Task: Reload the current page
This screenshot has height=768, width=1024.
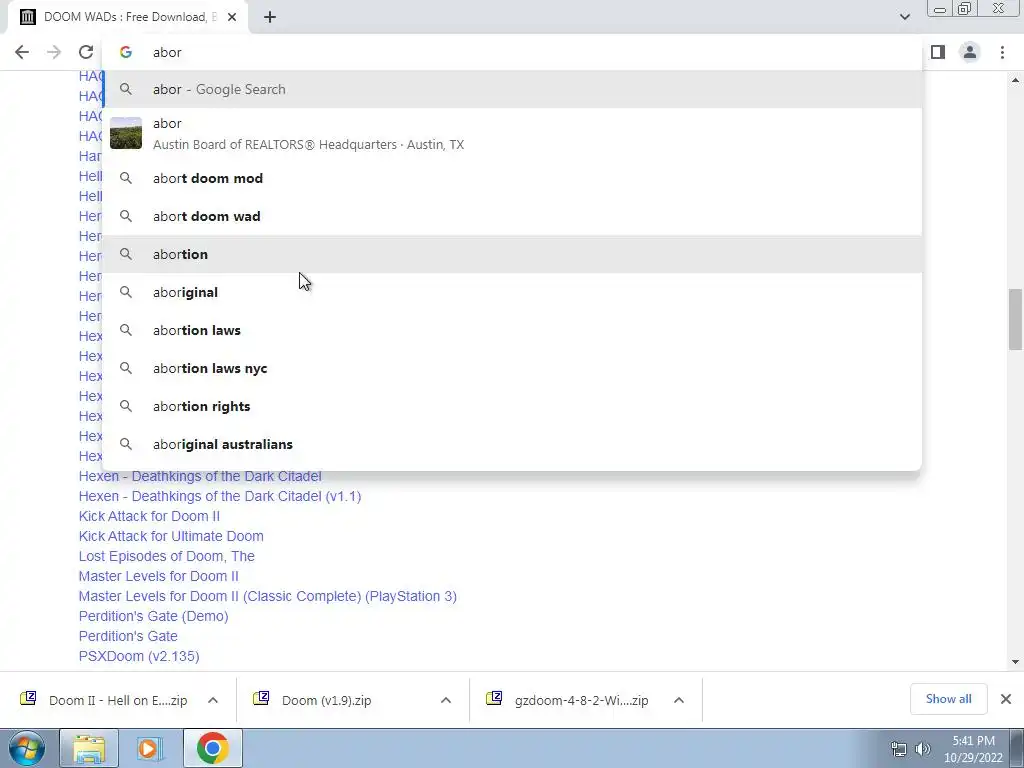Action: coord(86,52)
